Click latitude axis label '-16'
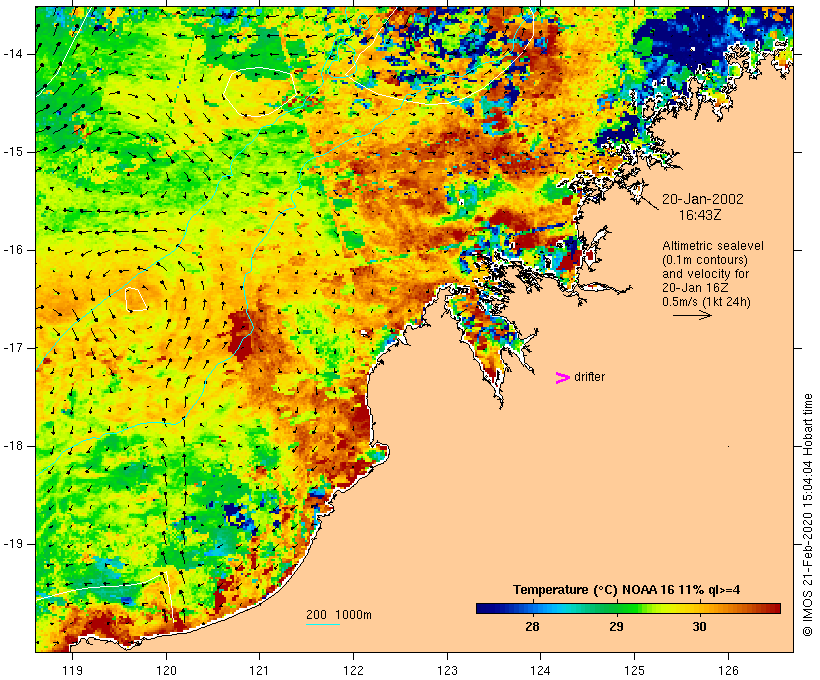This screenshot has height=680, width=820. coord(13,250)
